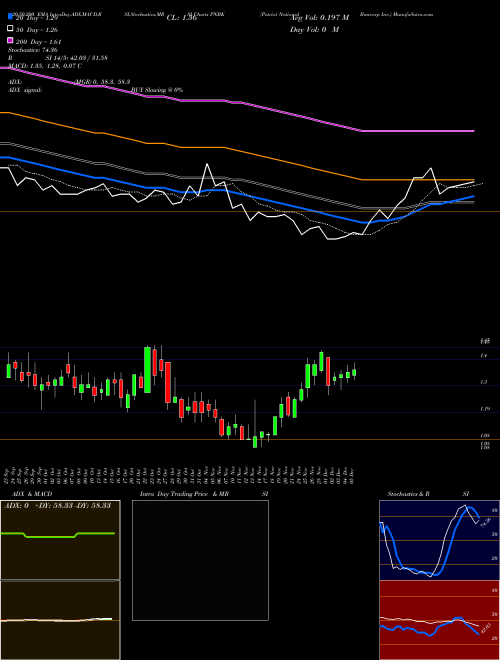Click the 'BUY Slowing @ 0%' signal text
The width and height of the screenshot is (500, 660).
[157, 90]
